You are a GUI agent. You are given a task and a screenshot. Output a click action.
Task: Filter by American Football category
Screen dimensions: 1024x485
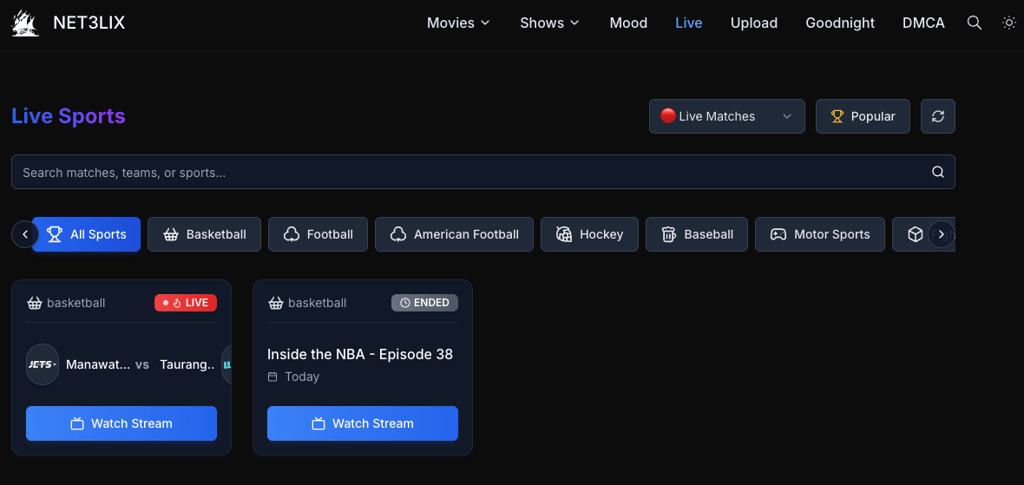tap(454, 234)
